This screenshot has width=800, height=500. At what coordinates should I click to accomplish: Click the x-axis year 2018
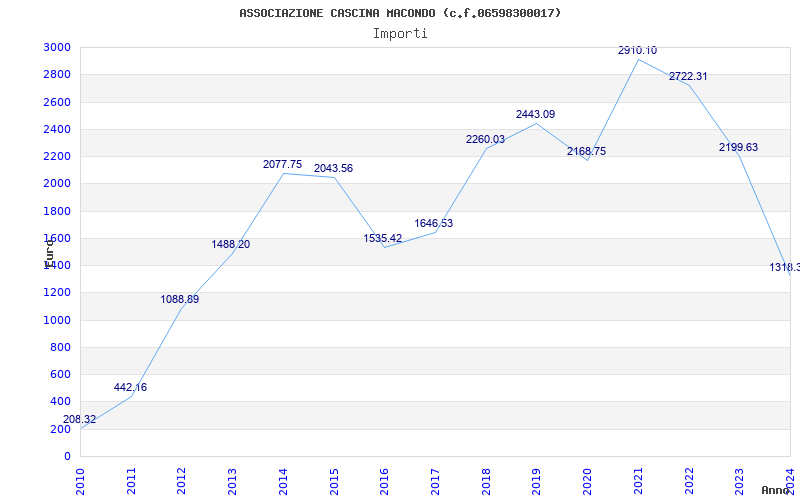[x=486, y=482]
